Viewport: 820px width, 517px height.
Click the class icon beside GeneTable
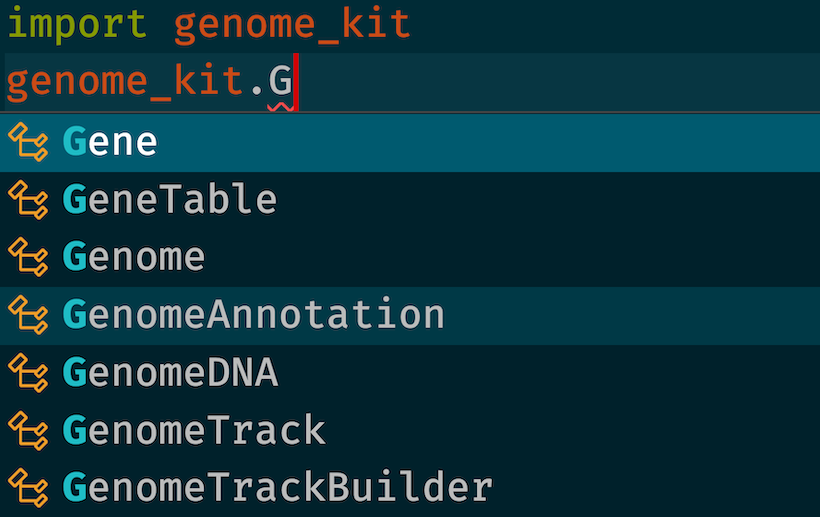coord(28,199)
